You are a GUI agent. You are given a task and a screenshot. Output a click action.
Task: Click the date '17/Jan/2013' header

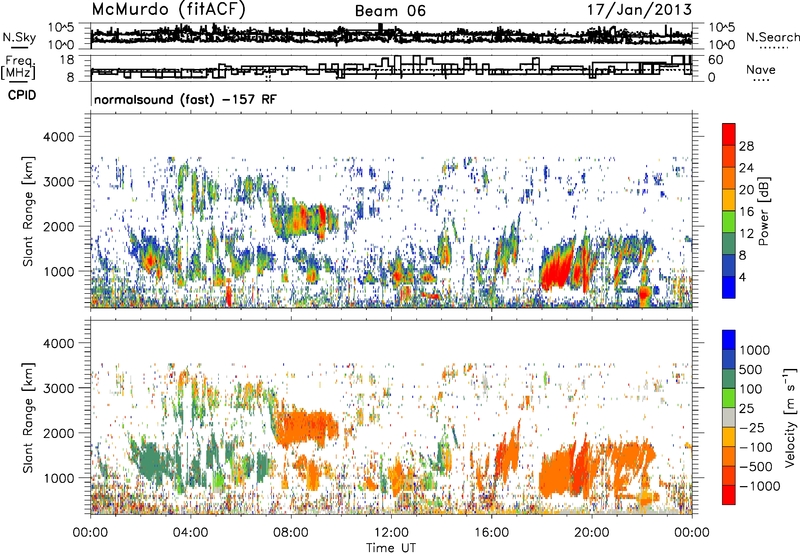pyautogui.click(x=639, y=10)
